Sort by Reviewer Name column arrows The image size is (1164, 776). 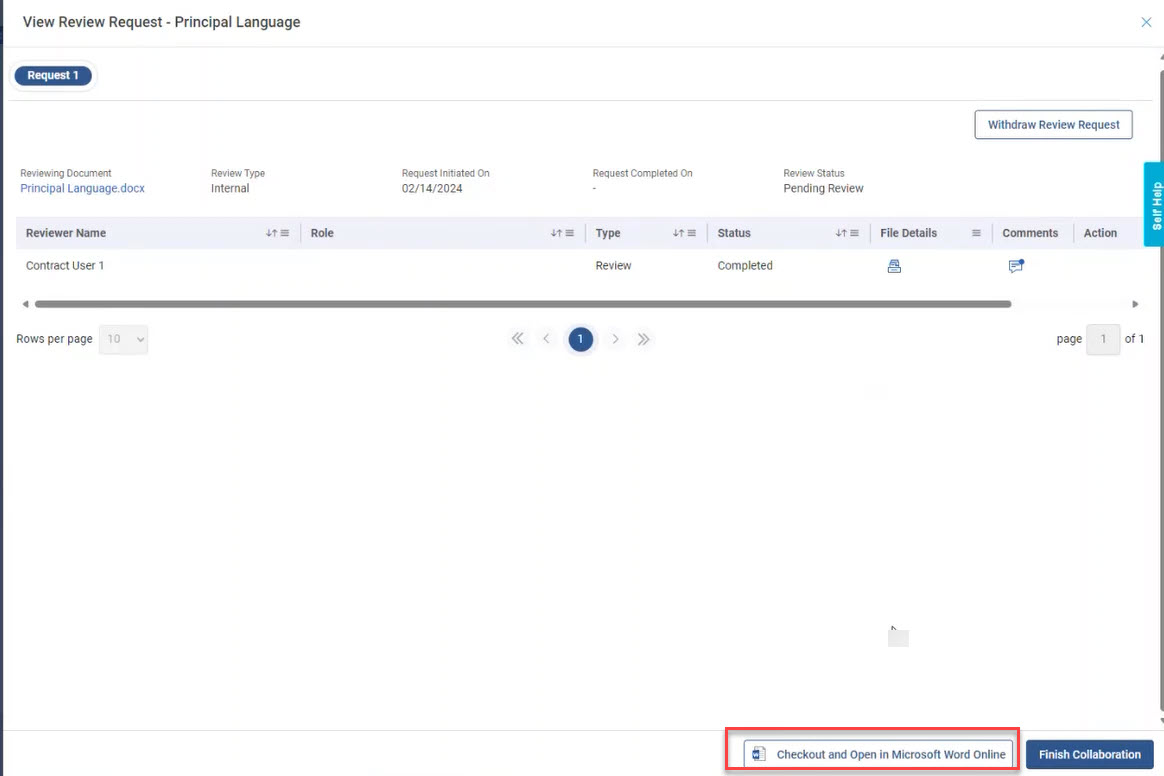(271, 233)
